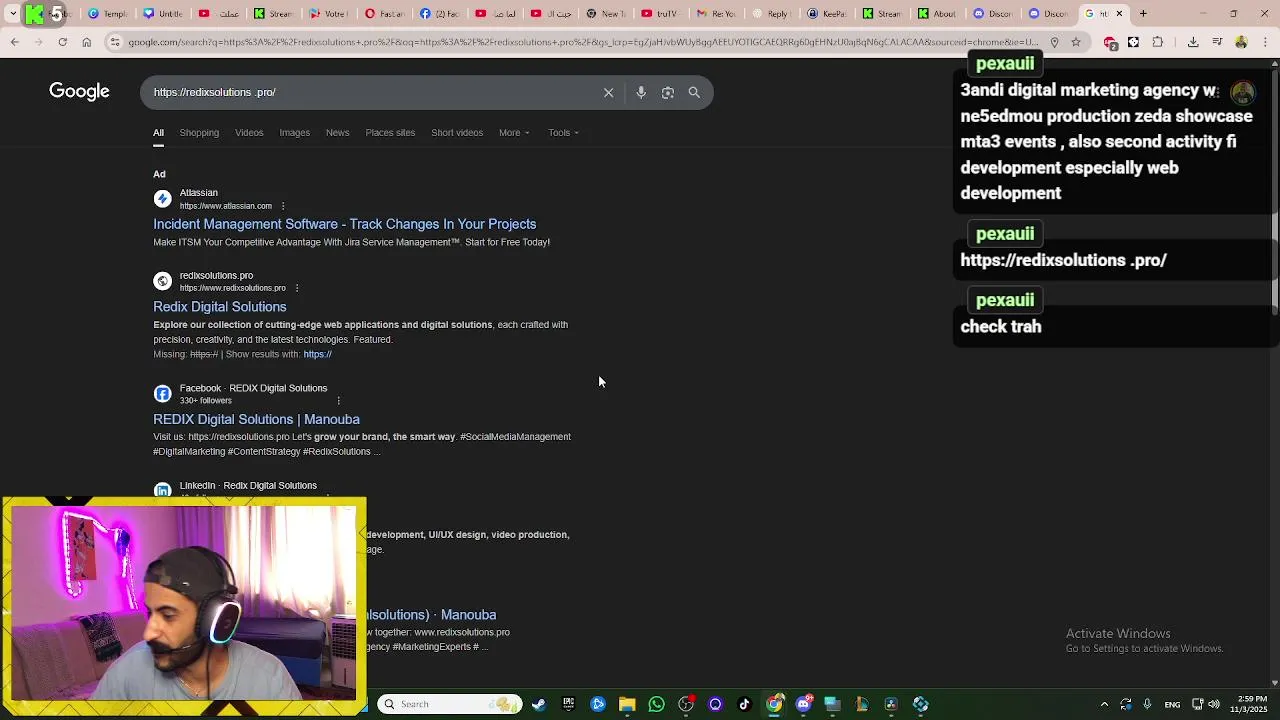
Task: Open Epic Games Launcher from taskbar
Action: coord(568,704)
